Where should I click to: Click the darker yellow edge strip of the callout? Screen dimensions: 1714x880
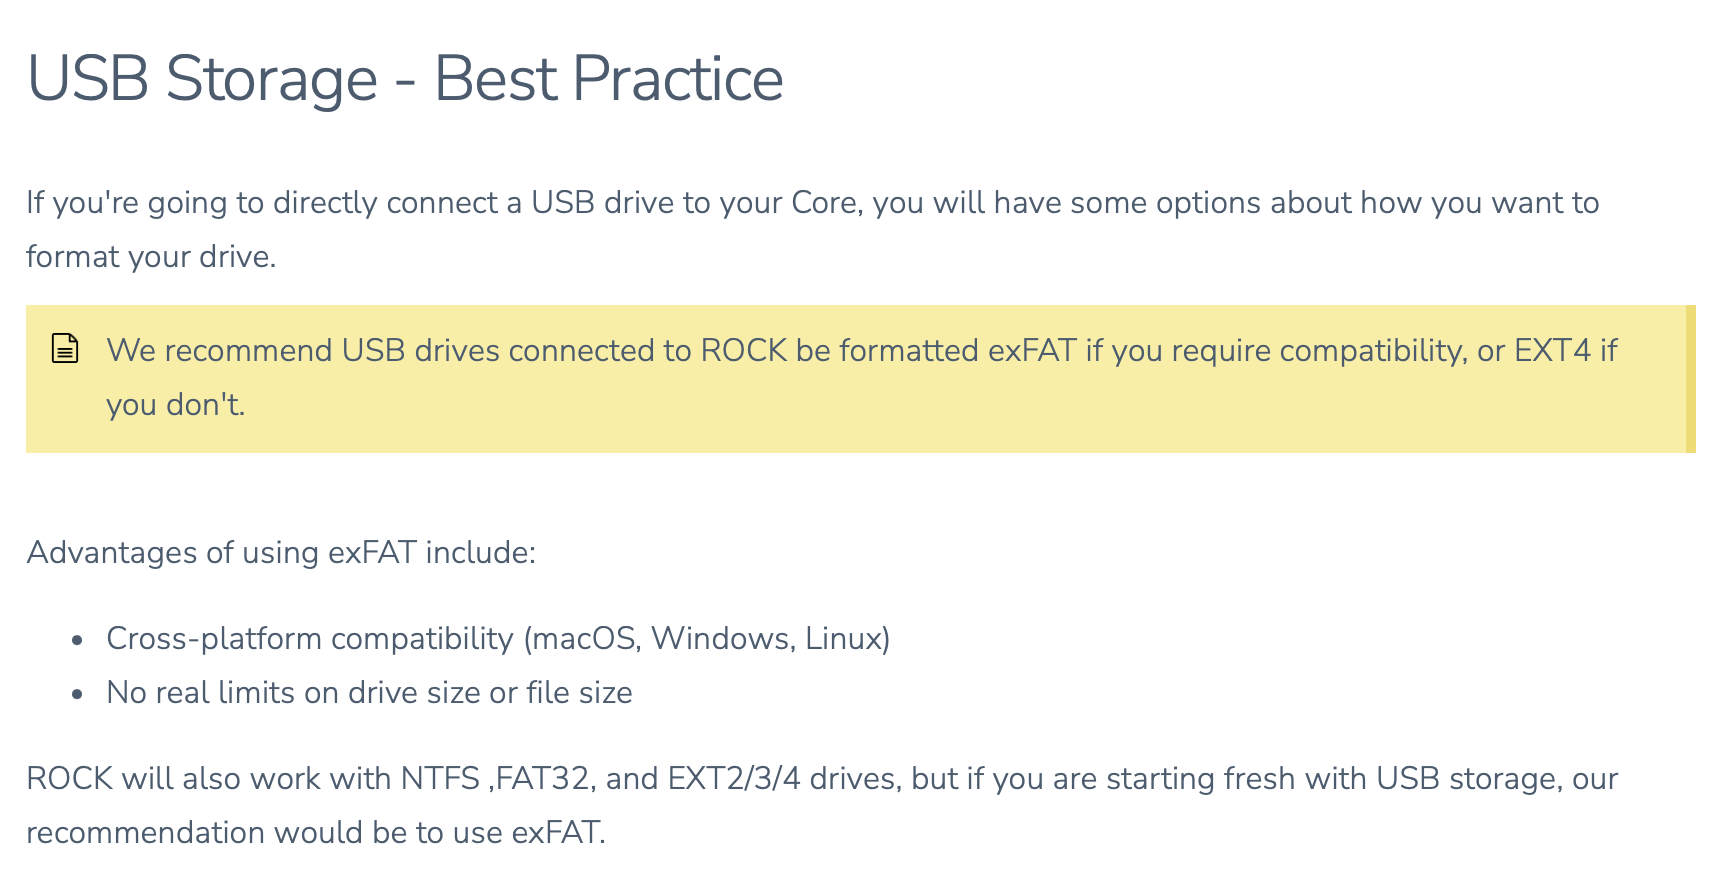coord(1690,379)
